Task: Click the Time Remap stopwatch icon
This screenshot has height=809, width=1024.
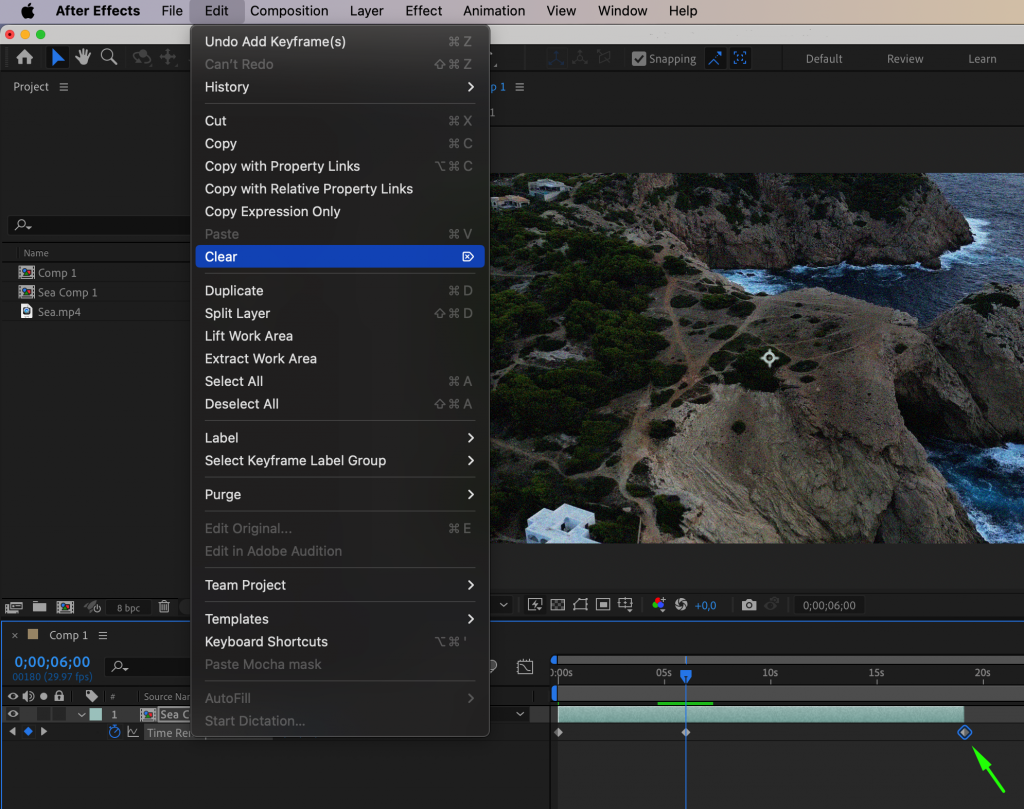Action: pos(113,732)
